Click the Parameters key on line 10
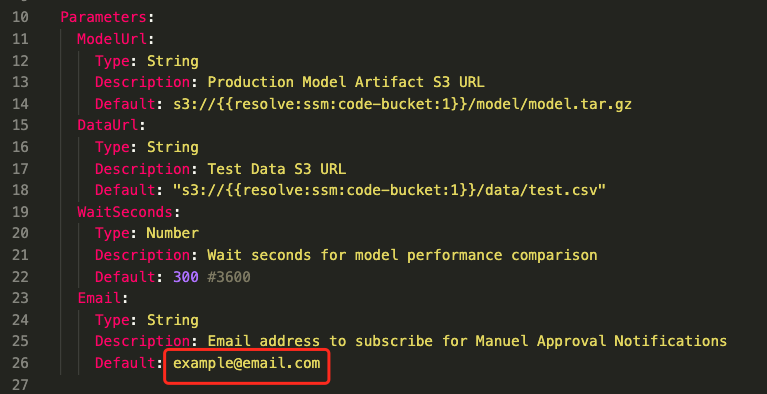Viewport: 767px width, 394px height. click(103, 17)
